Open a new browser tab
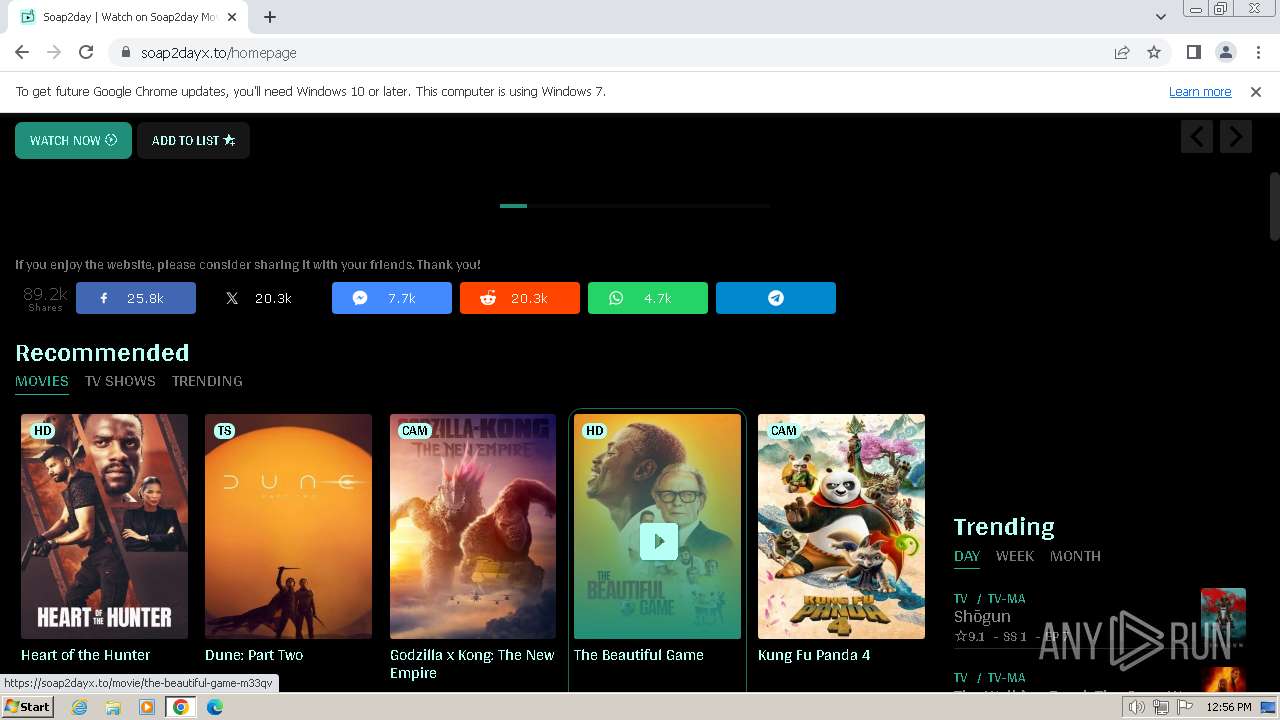 270,17
